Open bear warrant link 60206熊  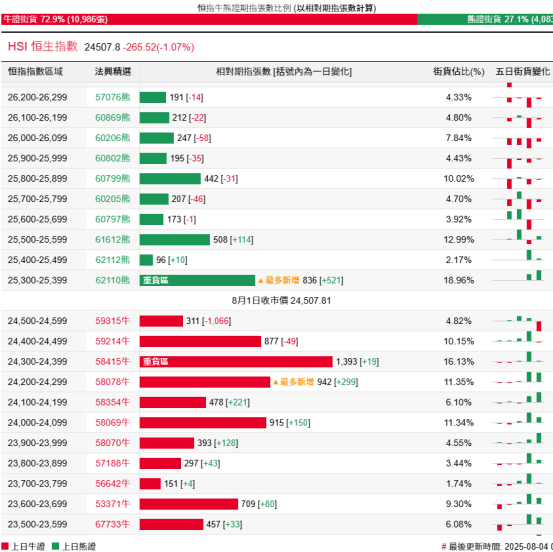(x=113, y=138)
